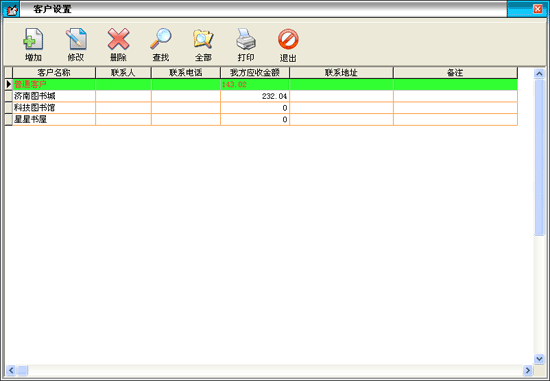Click the 备注 column header
This screenshot has width=550, height=381.
tap(455, 73)
